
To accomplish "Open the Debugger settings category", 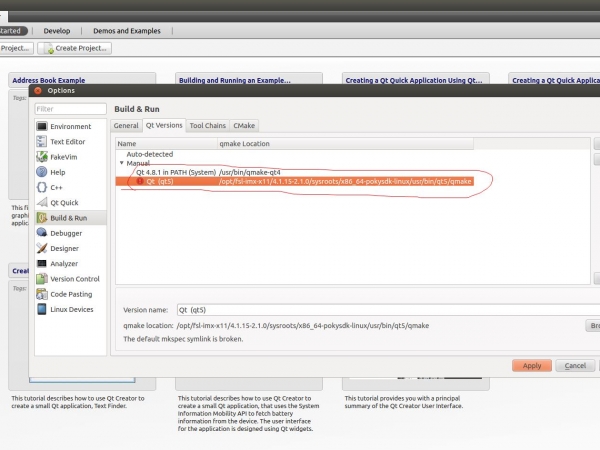I will pos(66,233).
